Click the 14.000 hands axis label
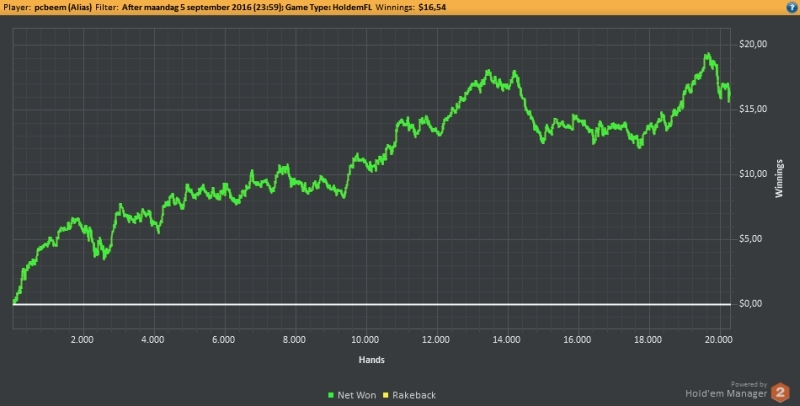This screenshot has height=406, width=800. pyautogui.click(x=507, y=340)
